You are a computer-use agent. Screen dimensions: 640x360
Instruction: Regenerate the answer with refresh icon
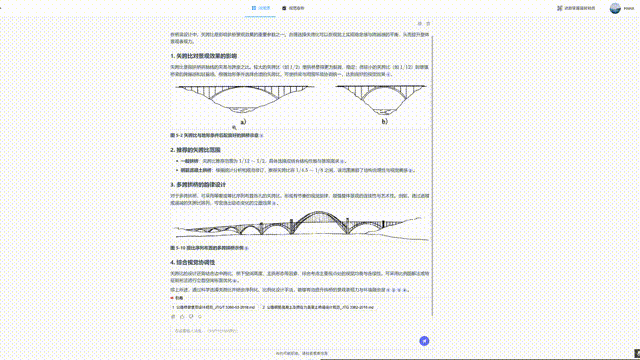tap(200, 317)
